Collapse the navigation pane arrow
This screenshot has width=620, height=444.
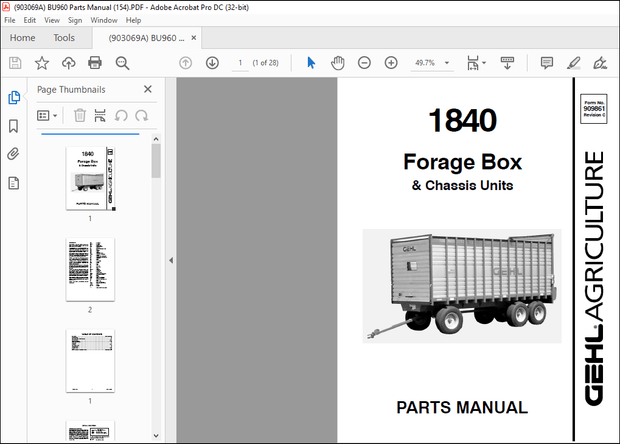[171, 260]
